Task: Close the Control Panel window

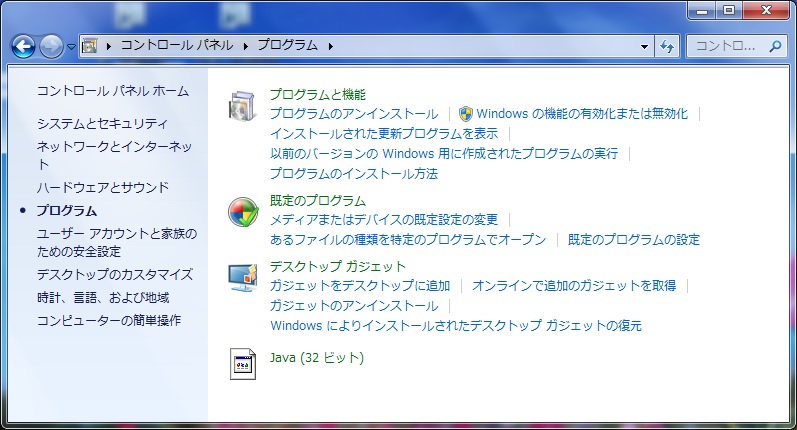Action: click(x=767, y=10)
